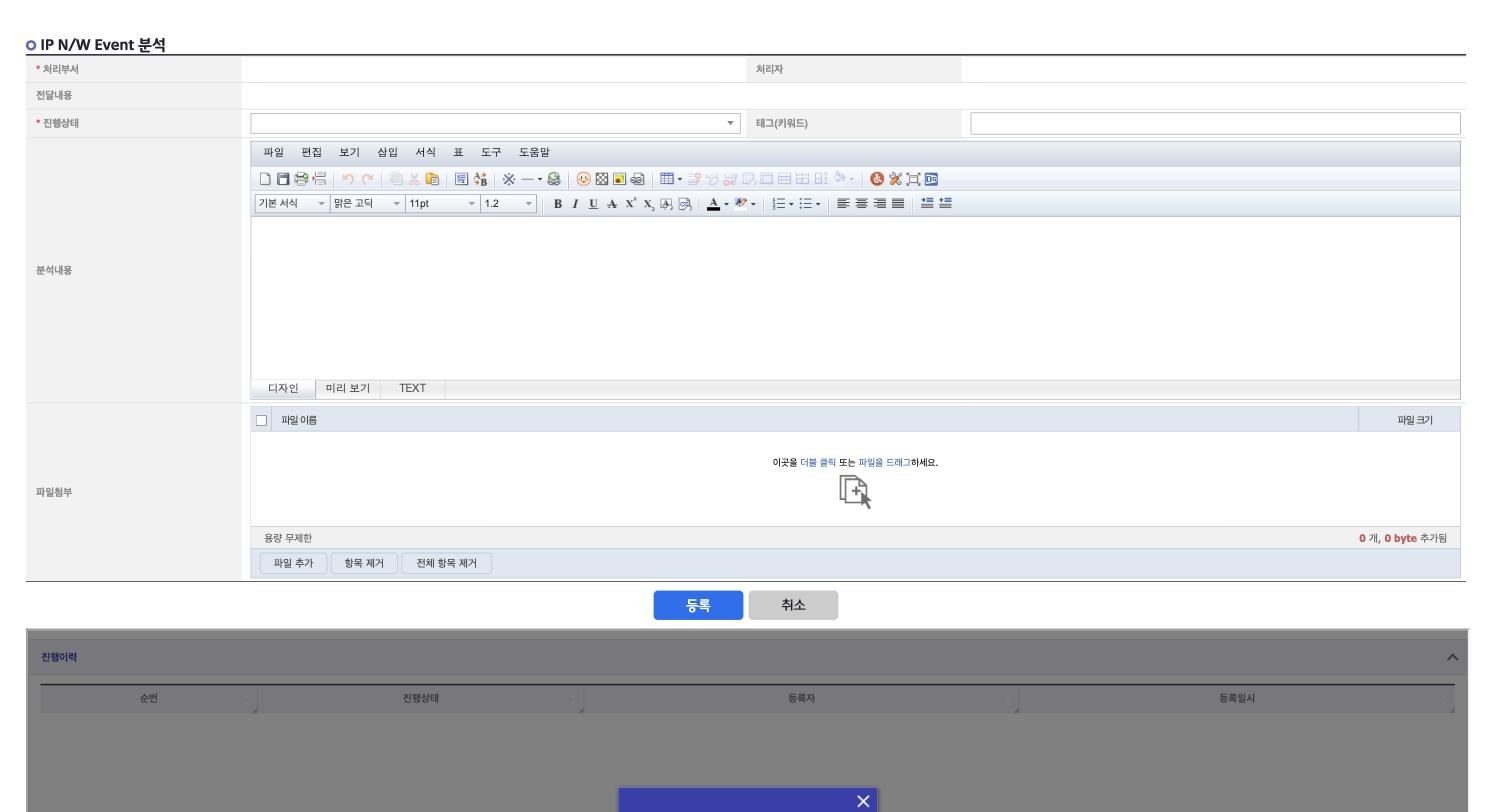1492x812 pixels.
Task: Tick the select-all checkbox beside 파일 이름
Action: pos(262,420)
